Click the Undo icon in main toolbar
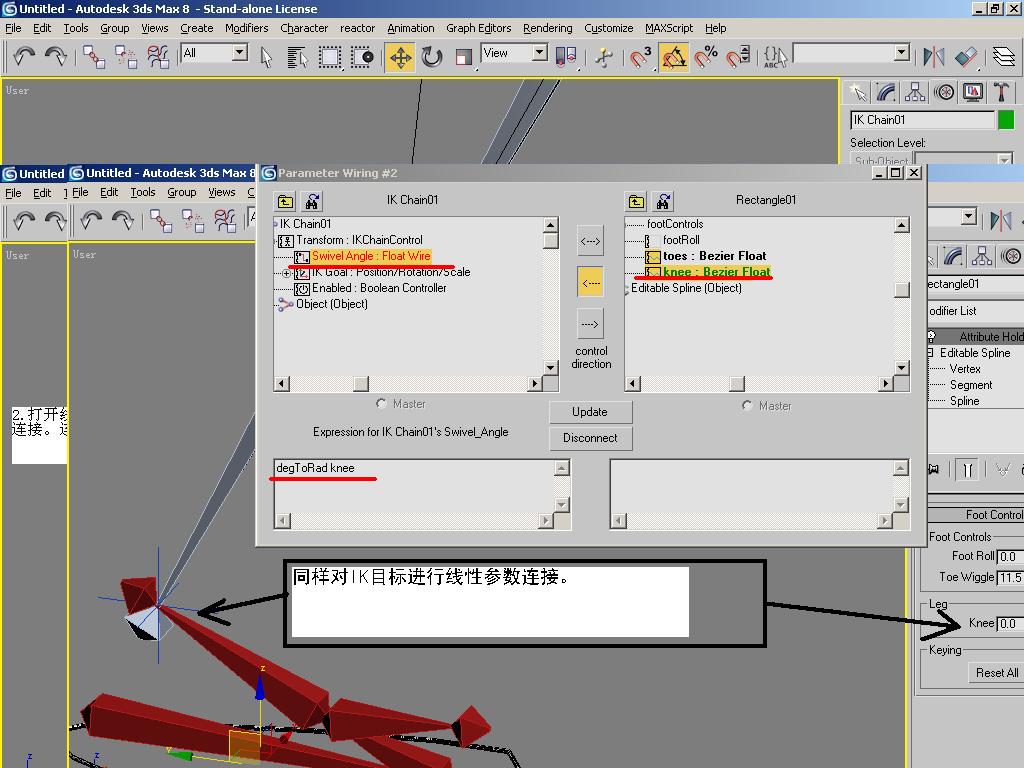The image size is (1024, 768). click(x=24, y=56)
